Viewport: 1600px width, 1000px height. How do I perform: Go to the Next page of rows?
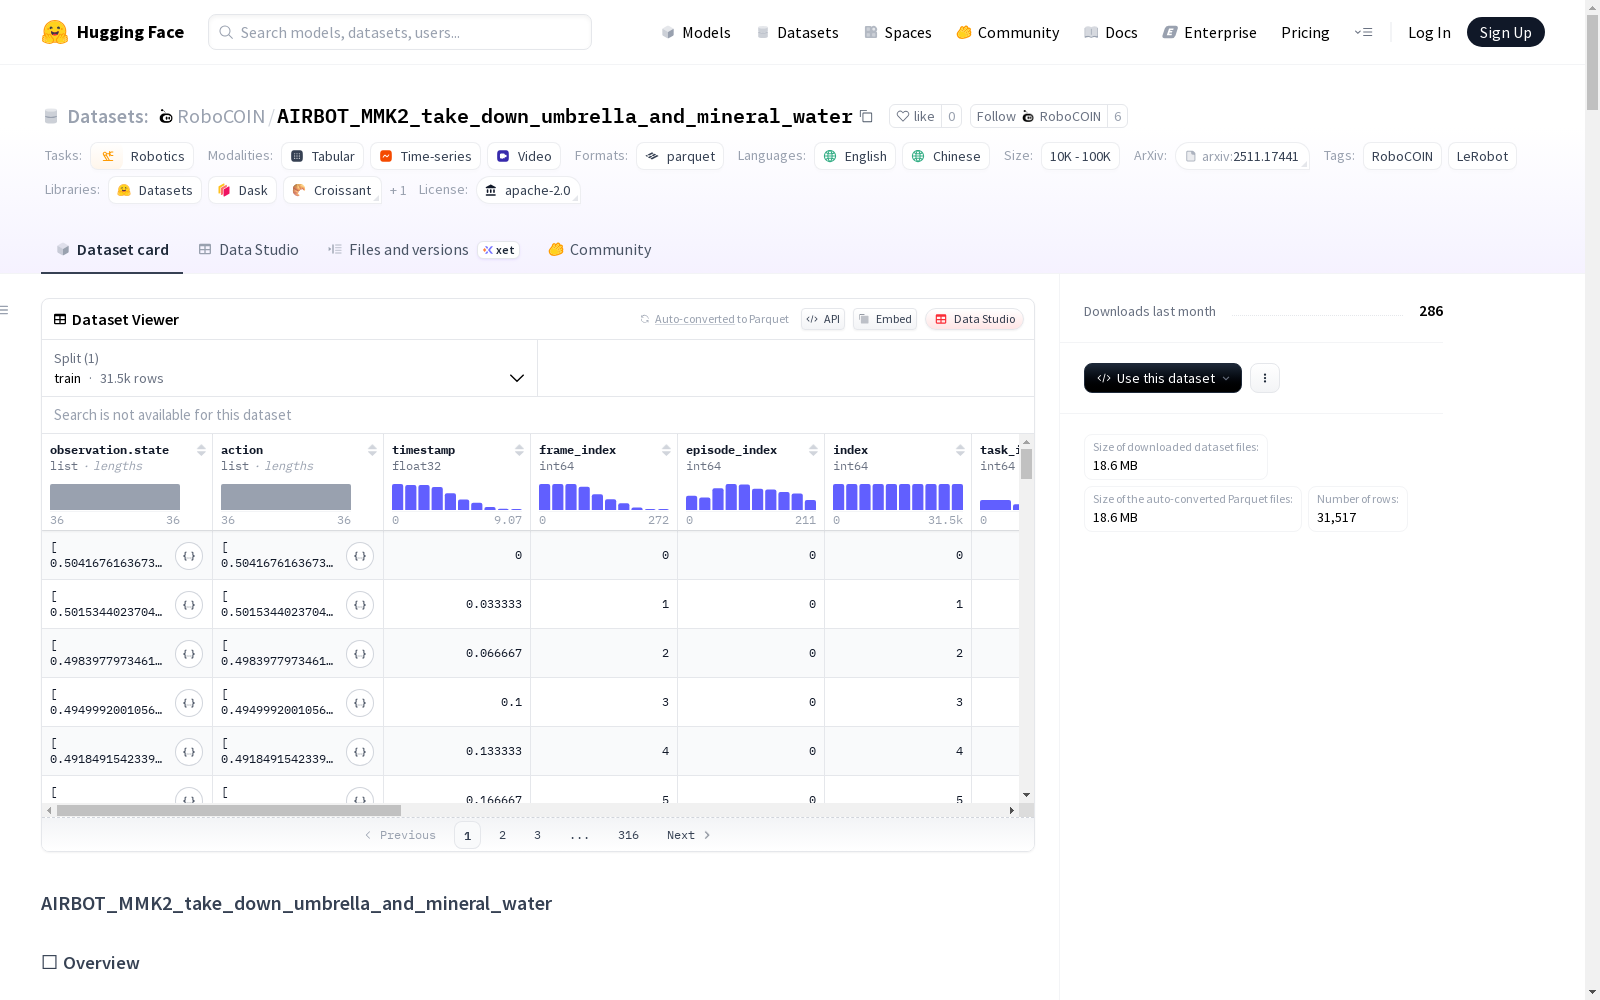(689, 835)
